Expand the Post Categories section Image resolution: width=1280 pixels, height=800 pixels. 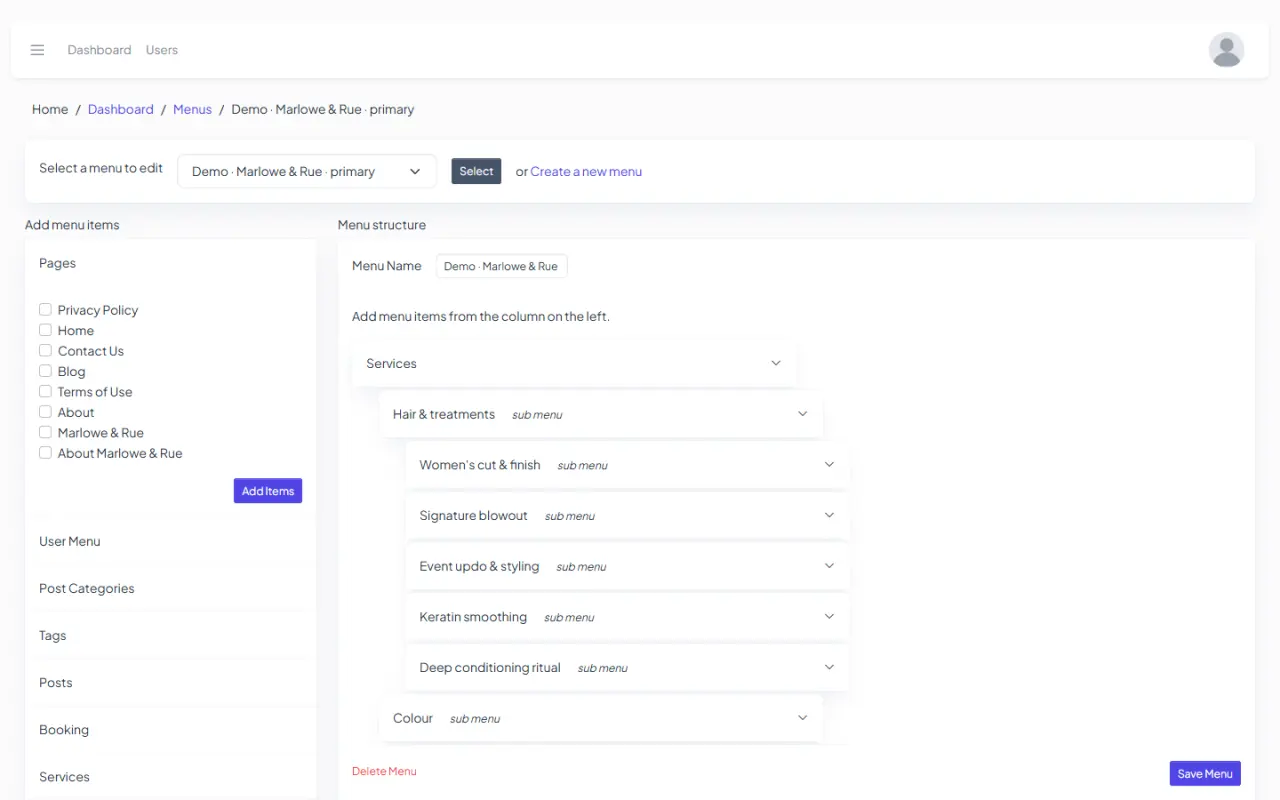click(x=170, y=588)
